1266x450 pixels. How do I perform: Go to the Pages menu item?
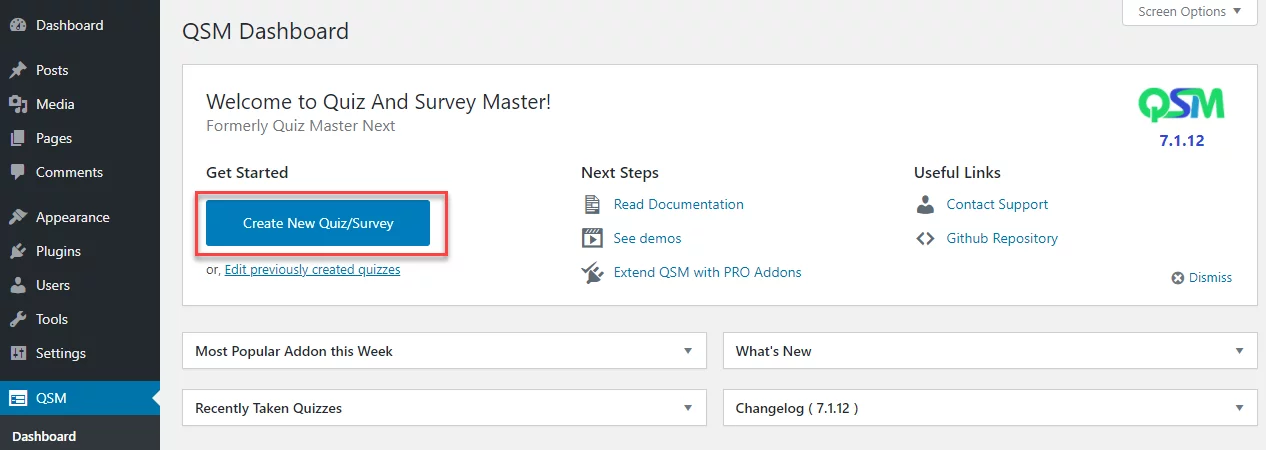coord(80,138)
